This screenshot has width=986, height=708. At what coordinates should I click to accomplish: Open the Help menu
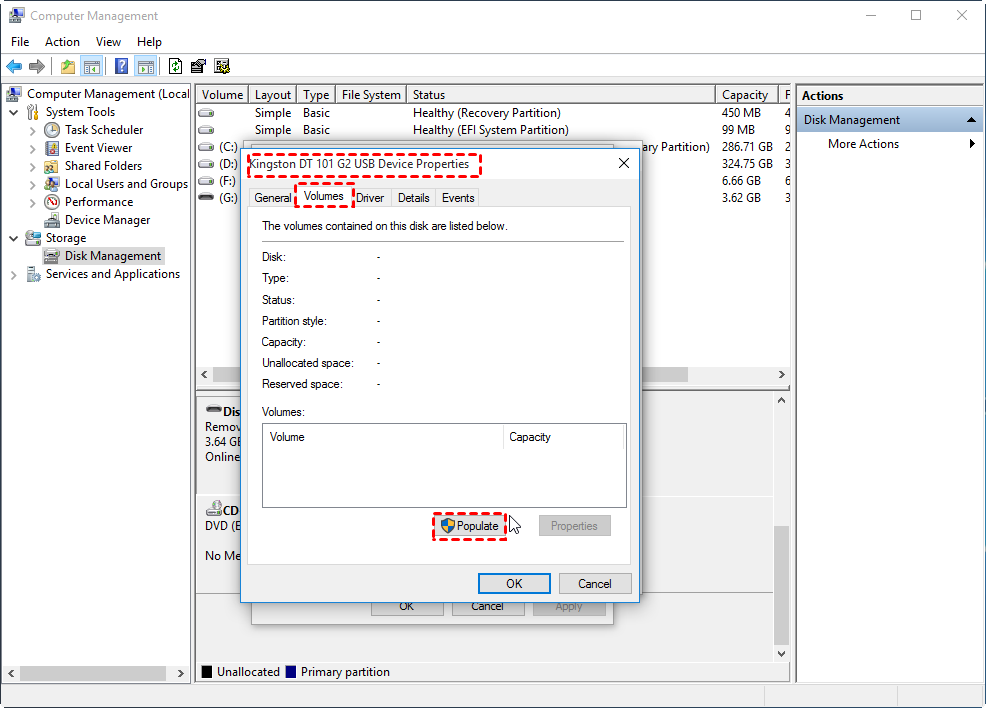click(x=149, y=41)
